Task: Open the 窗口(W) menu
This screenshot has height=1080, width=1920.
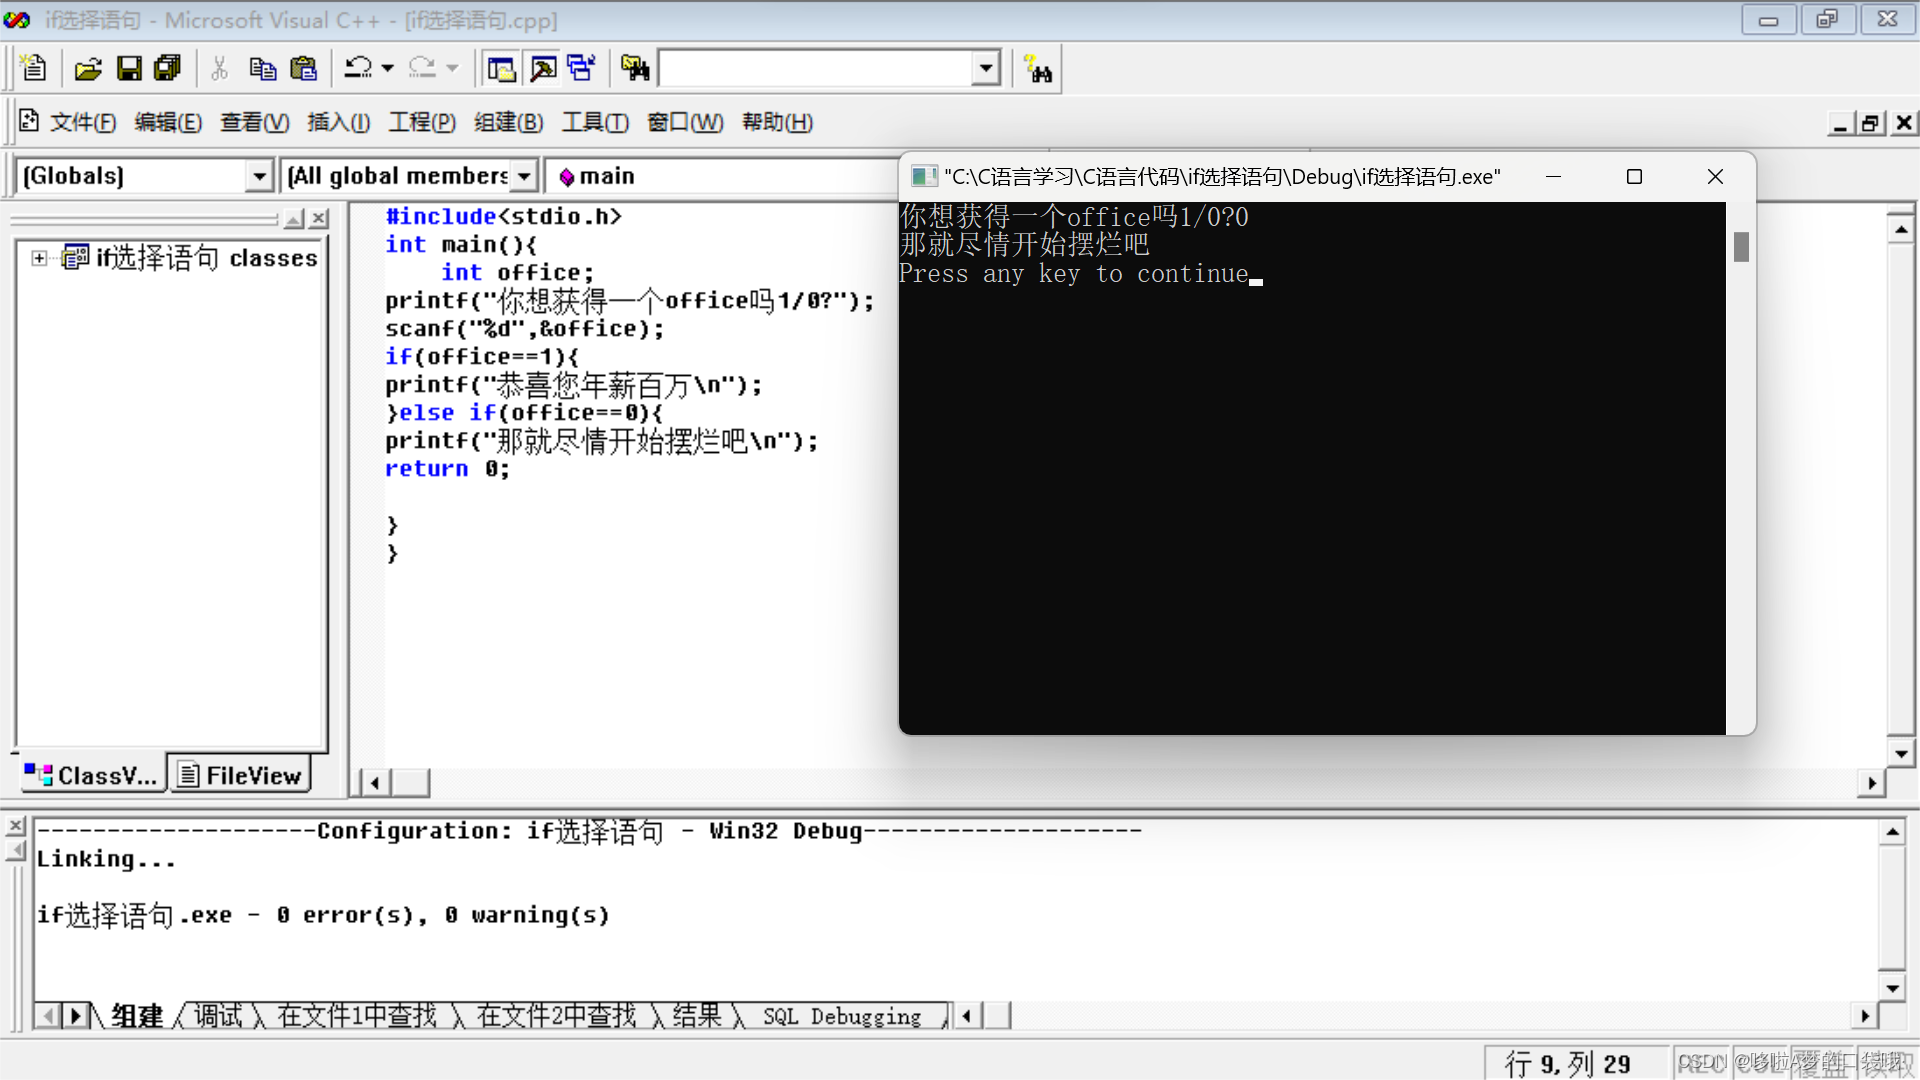Action: (x=686, y=122)
